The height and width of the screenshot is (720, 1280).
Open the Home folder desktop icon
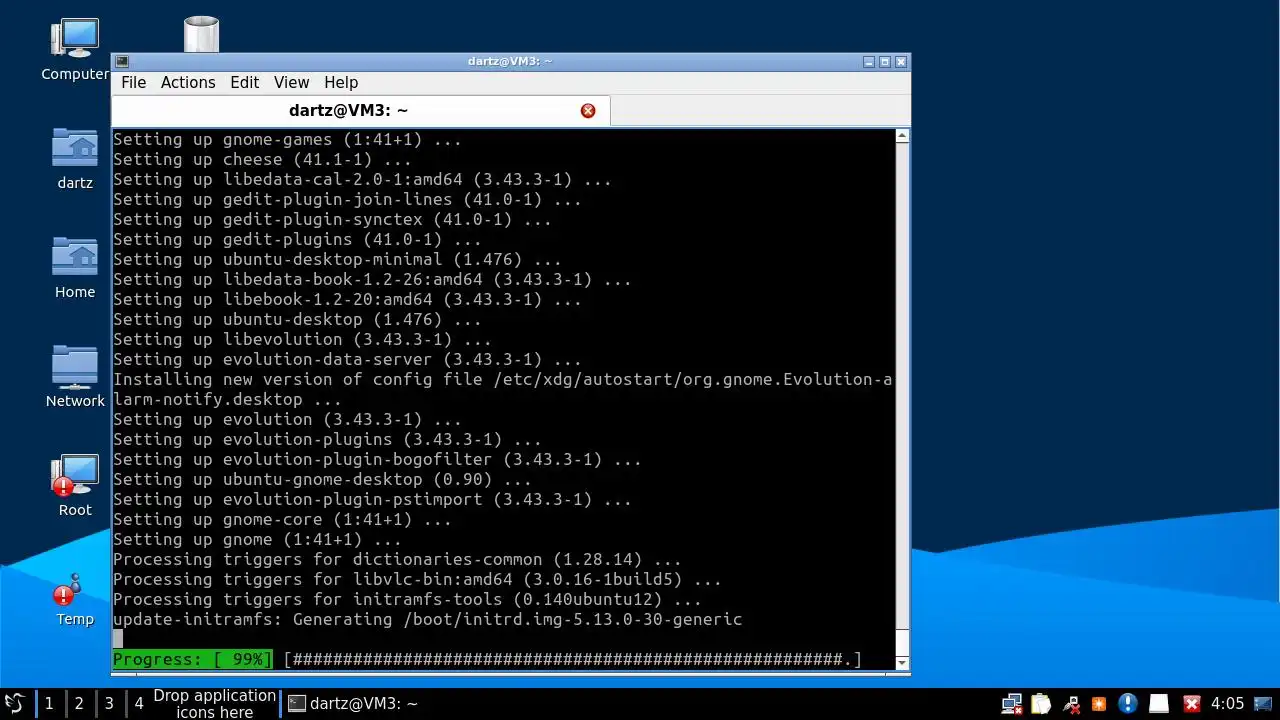(x=75, y=267)
